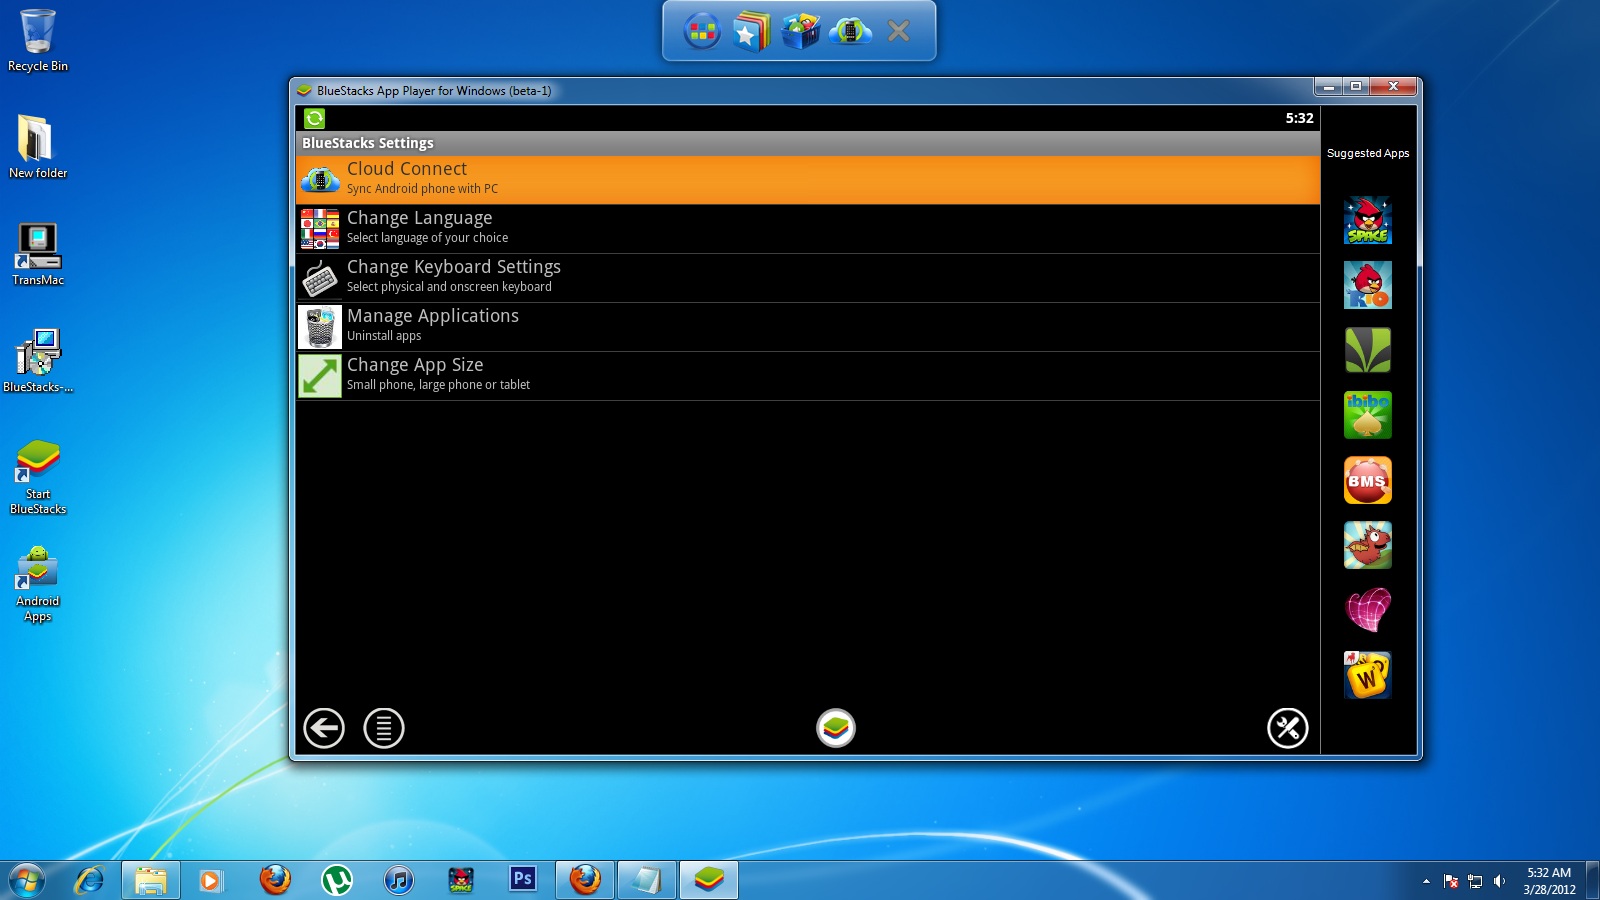Launch Internet Explorer from taskbar
Screen dimensions: 1600x900
tap(90, 880)
